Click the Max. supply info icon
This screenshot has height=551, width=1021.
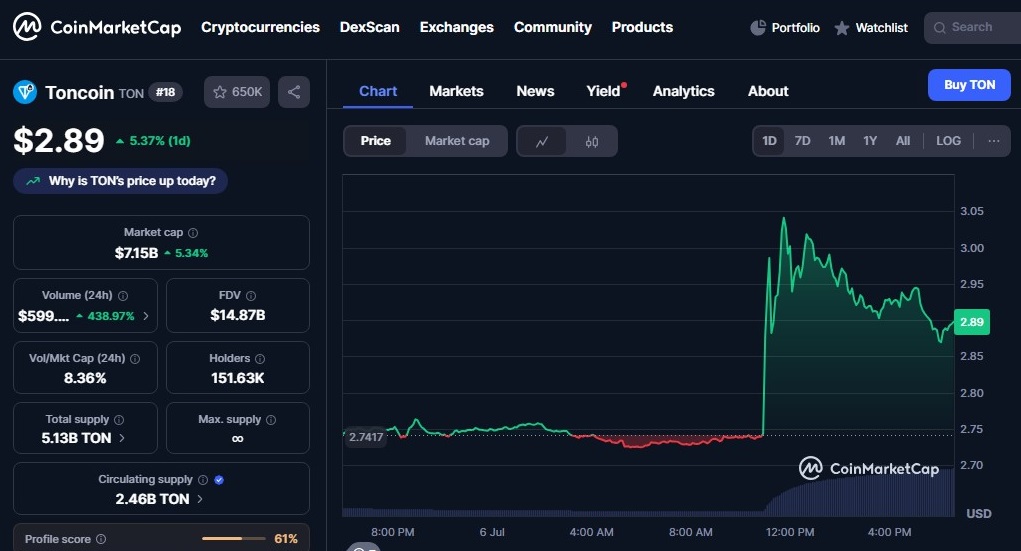(271, 420)
